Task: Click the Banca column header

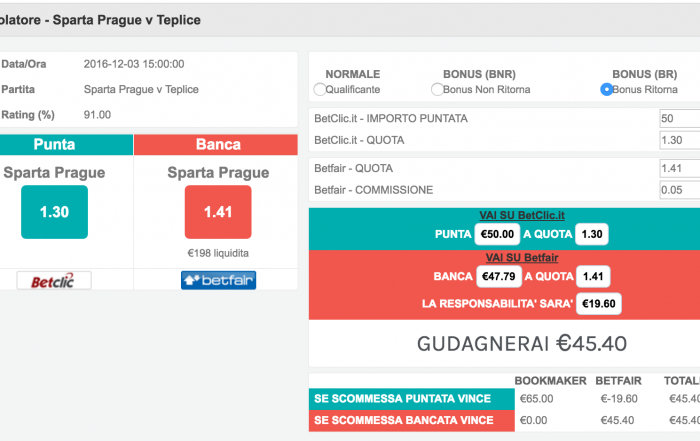Action: [x=216, y=145]
